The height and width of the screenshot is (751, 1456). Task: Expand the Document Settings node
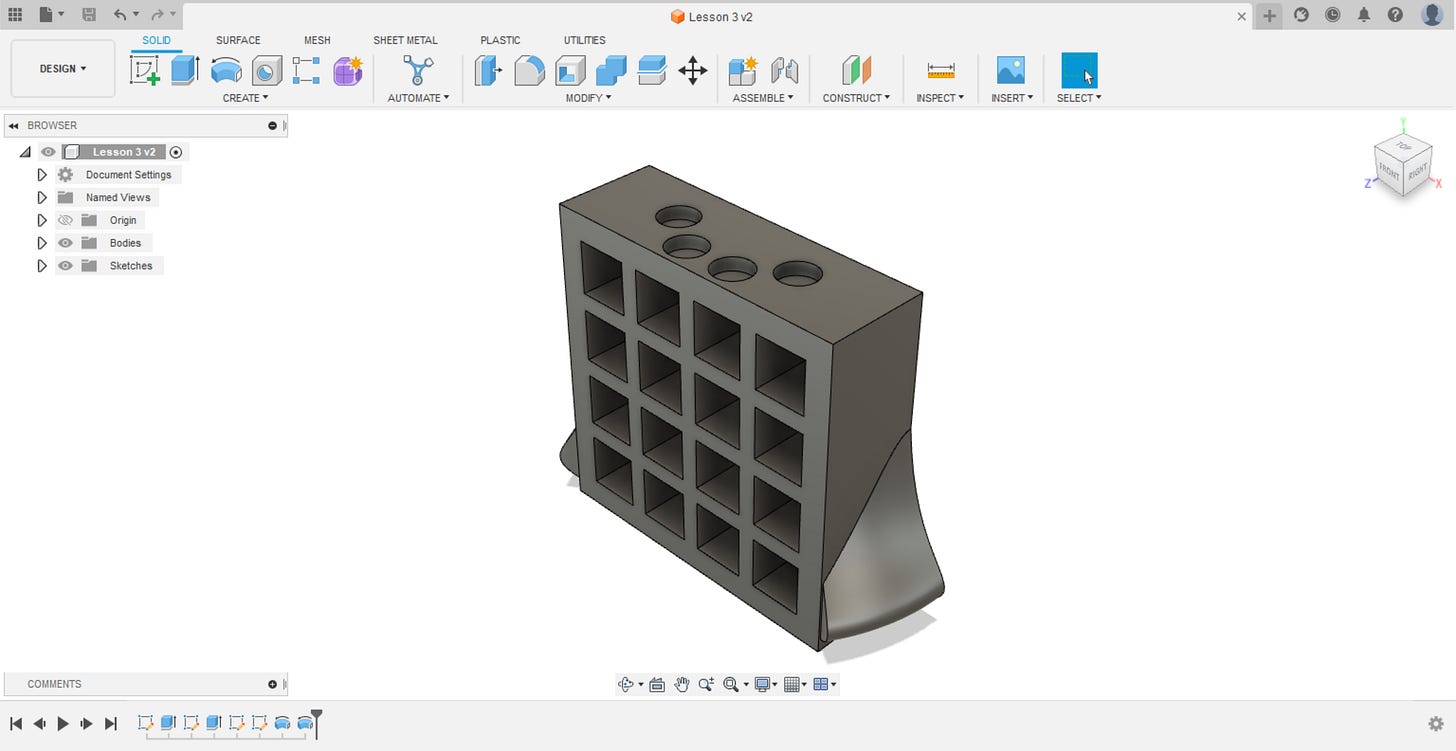pyautogui.click(x=42, y=175)
